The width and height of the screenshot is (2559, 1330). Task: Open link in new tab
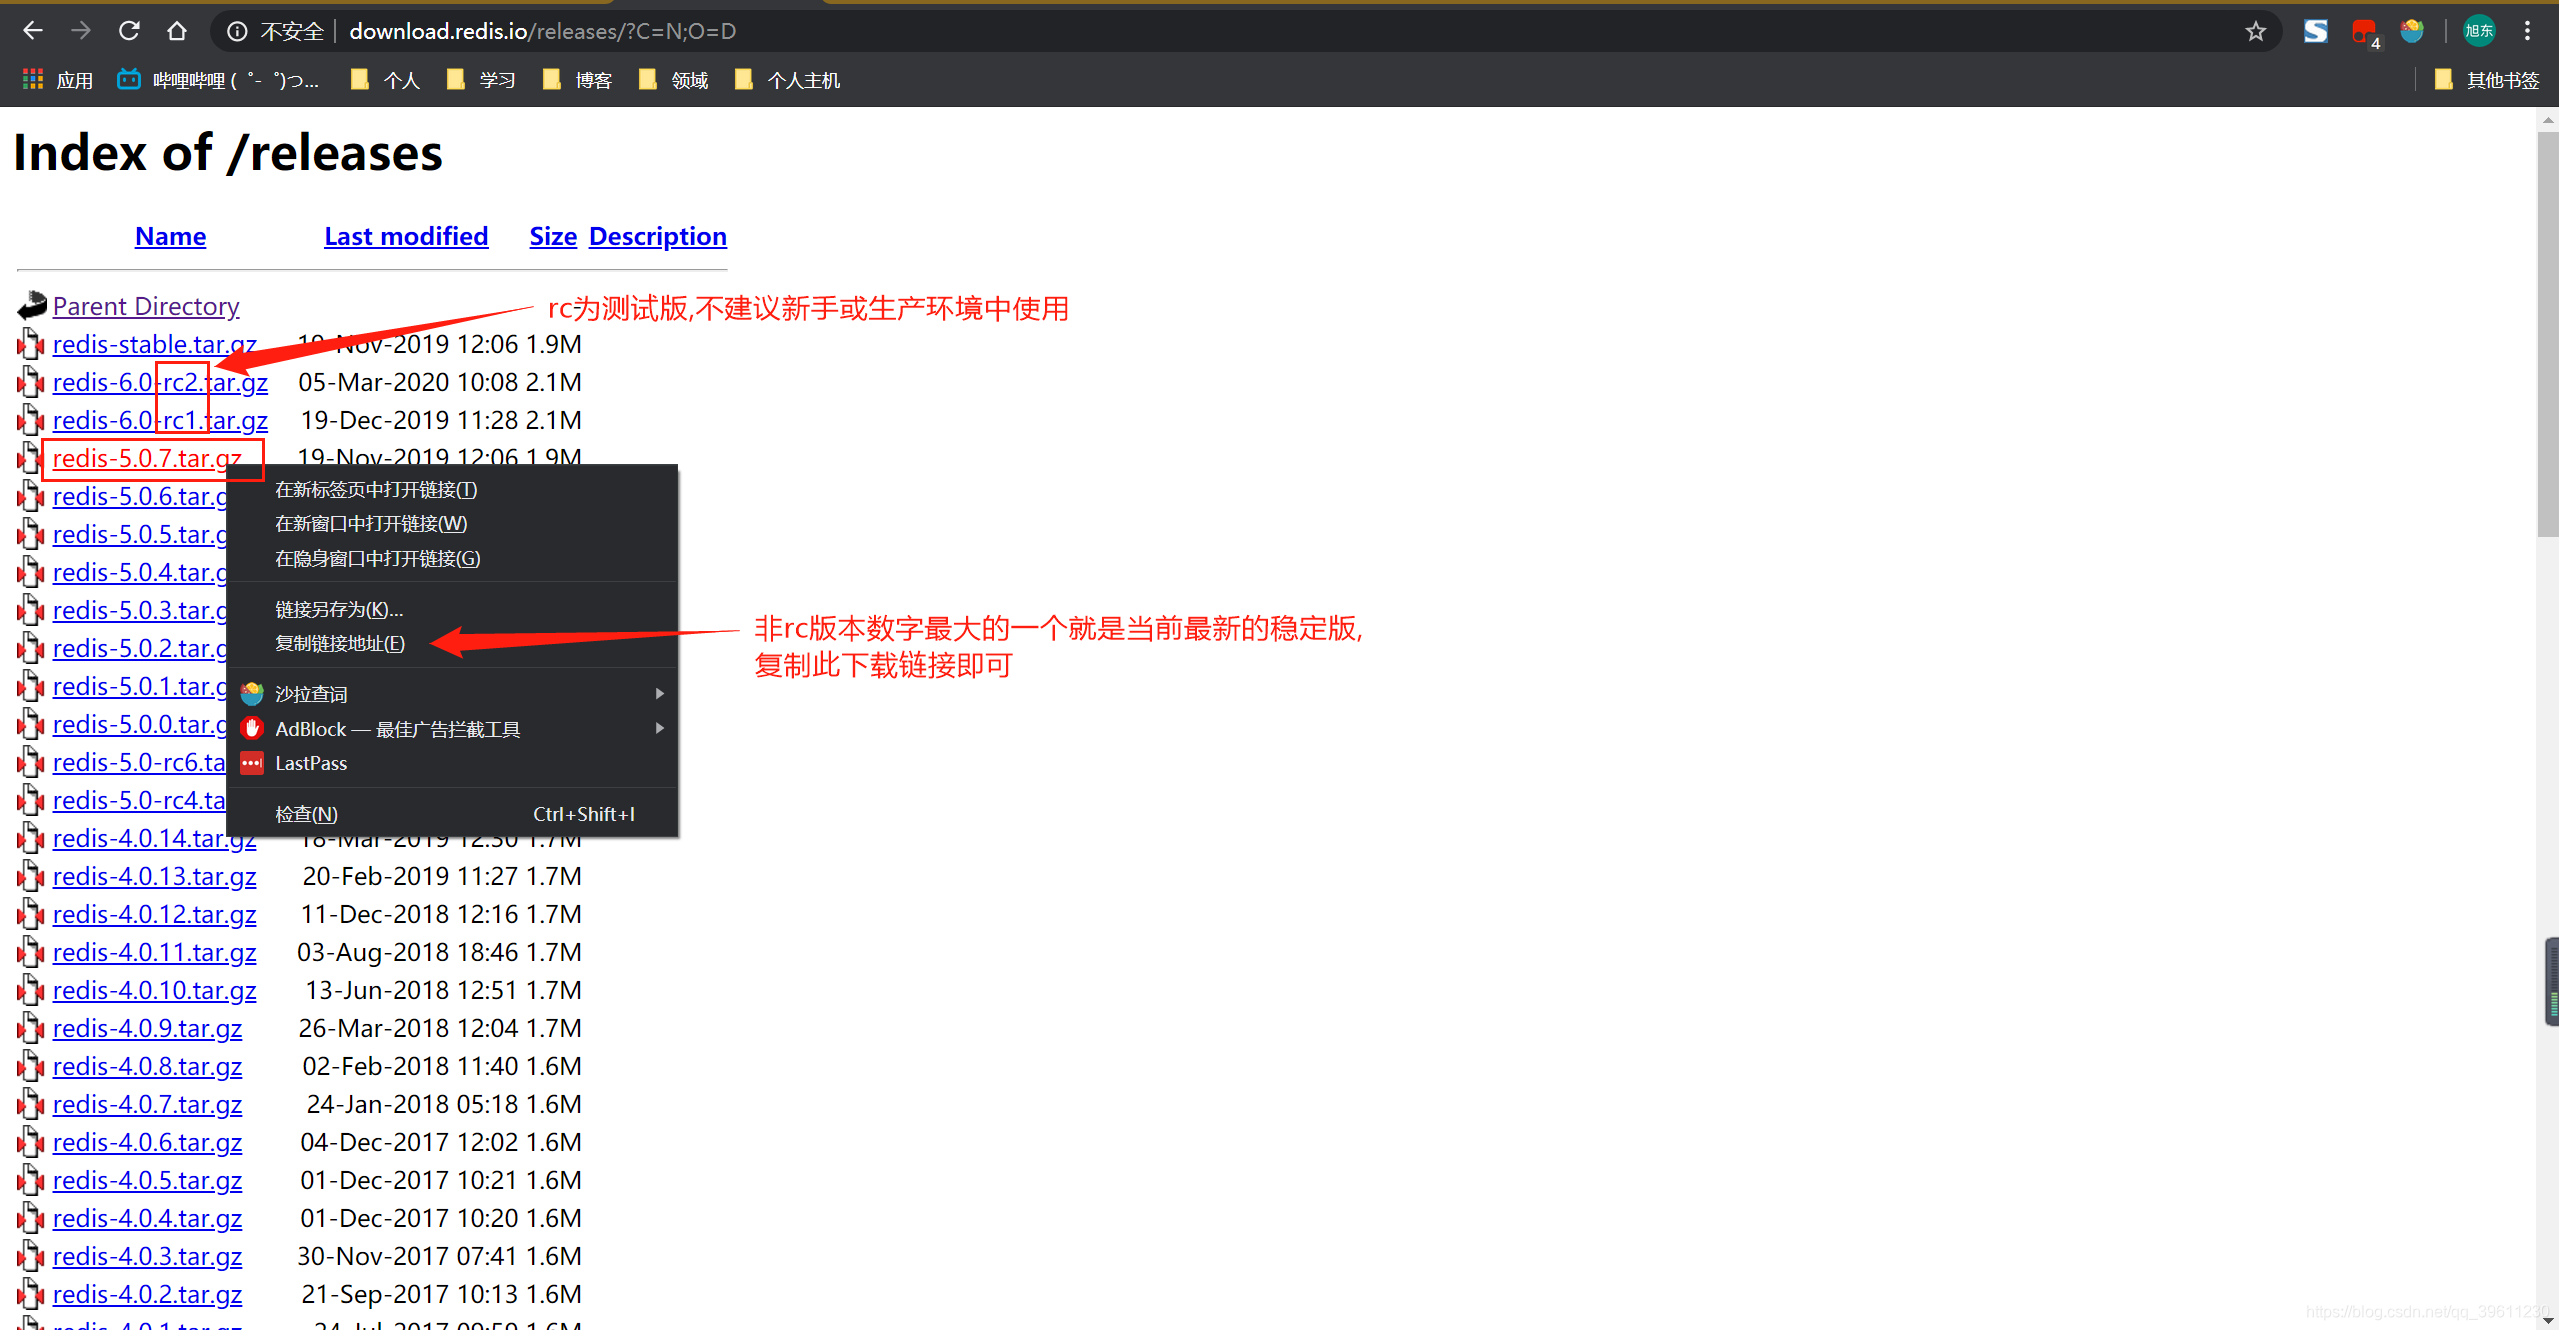click(374, 489)
